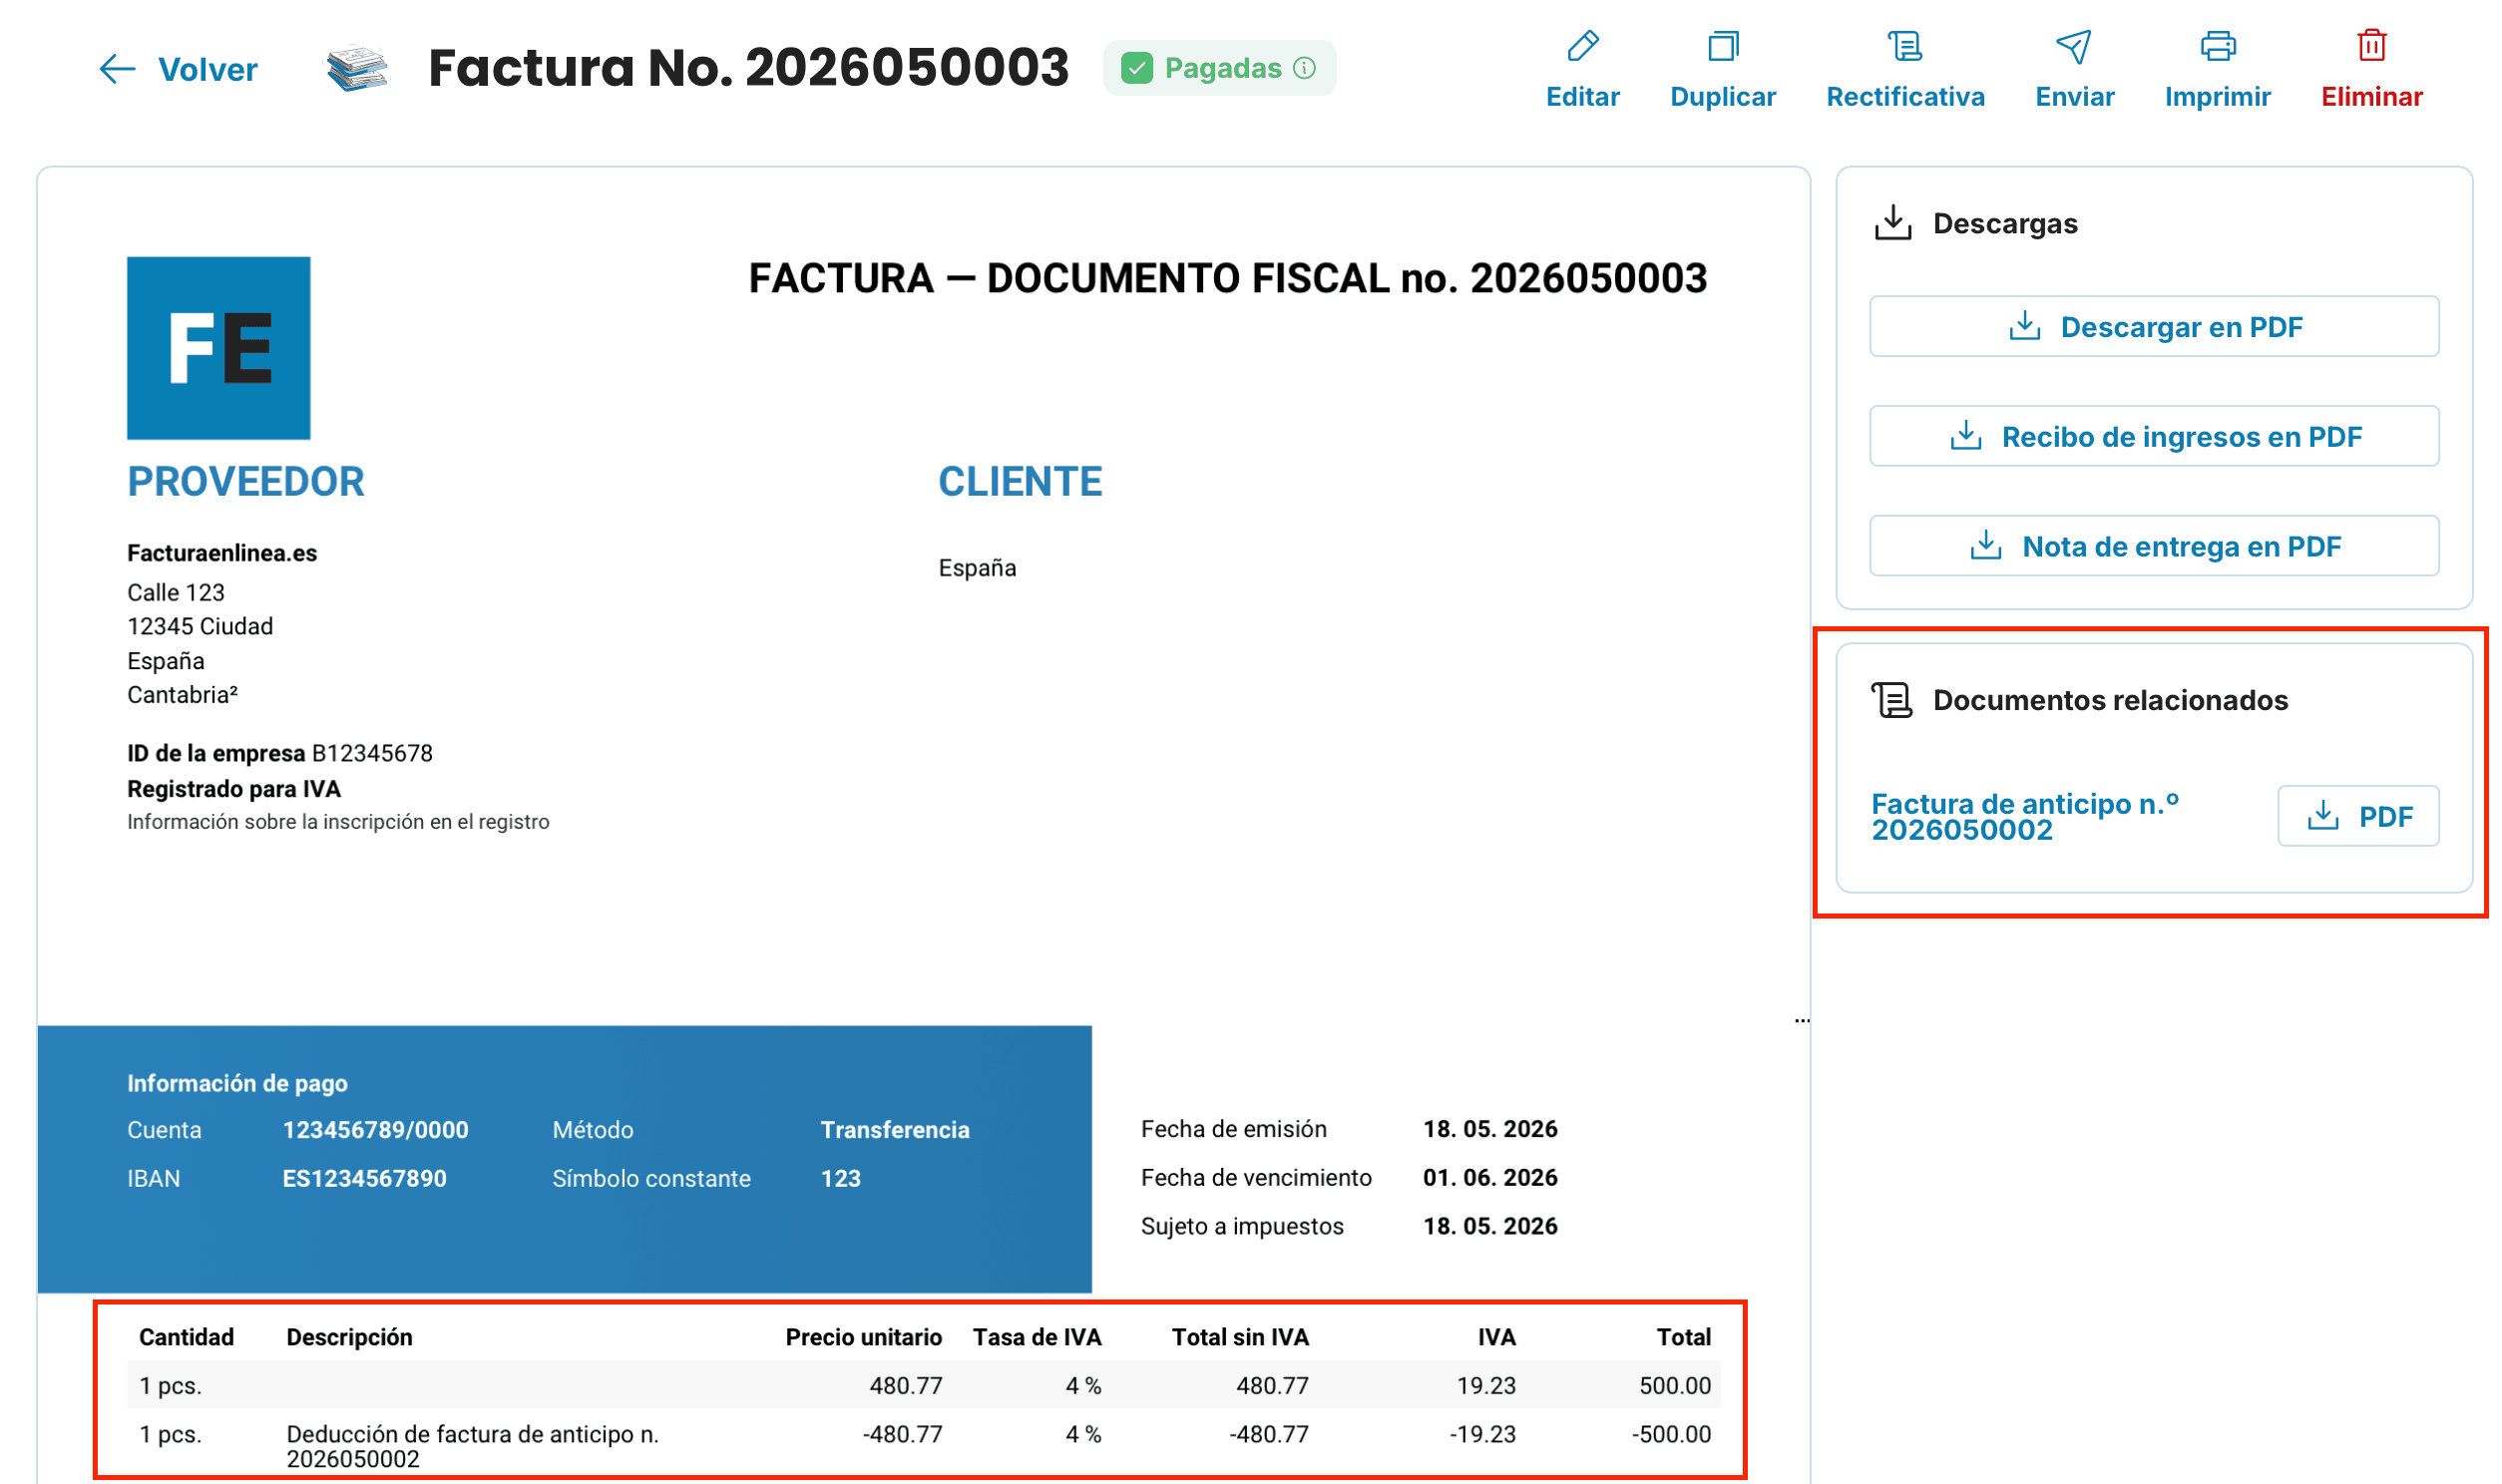This screenshot has width=2502, height=1484.
Task: Click the Factura No. 2026050003 page title
Action: click(x=748, y=68)
